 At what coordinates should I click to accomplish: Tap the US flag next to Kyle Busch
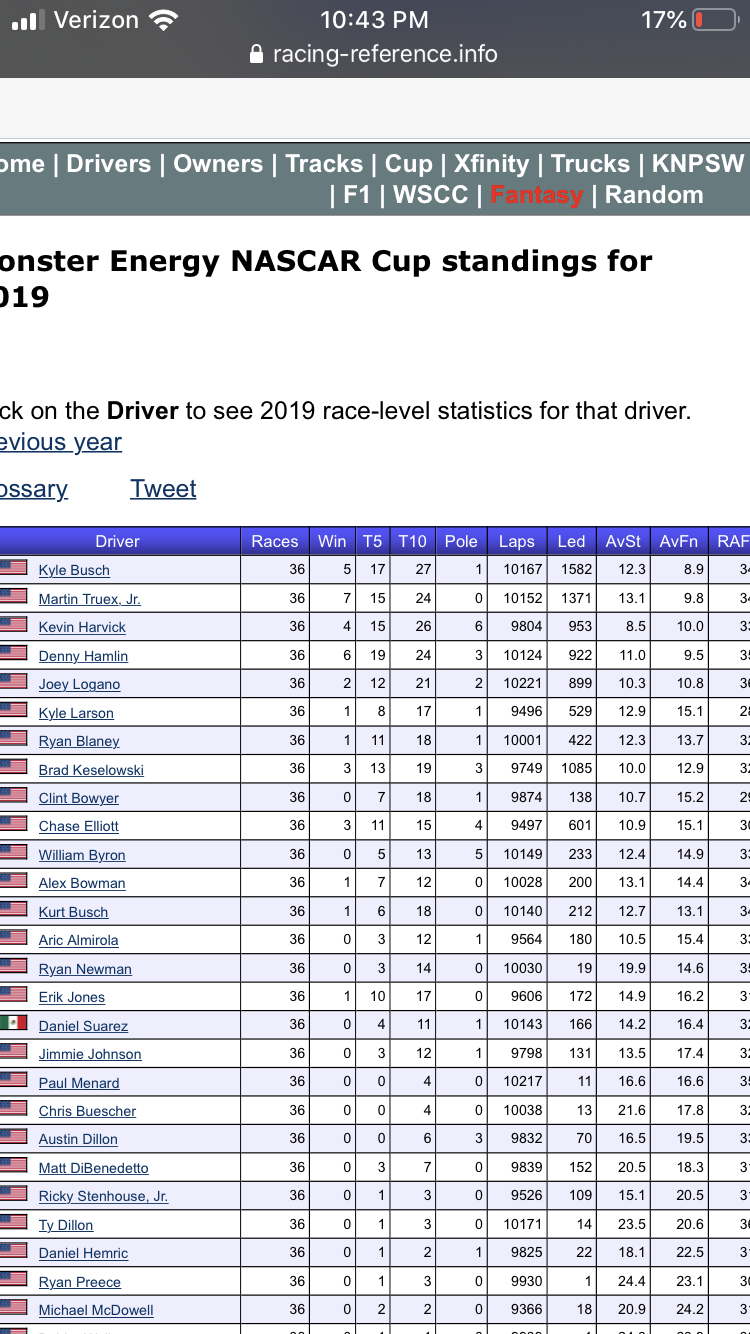tap(13, 567)
